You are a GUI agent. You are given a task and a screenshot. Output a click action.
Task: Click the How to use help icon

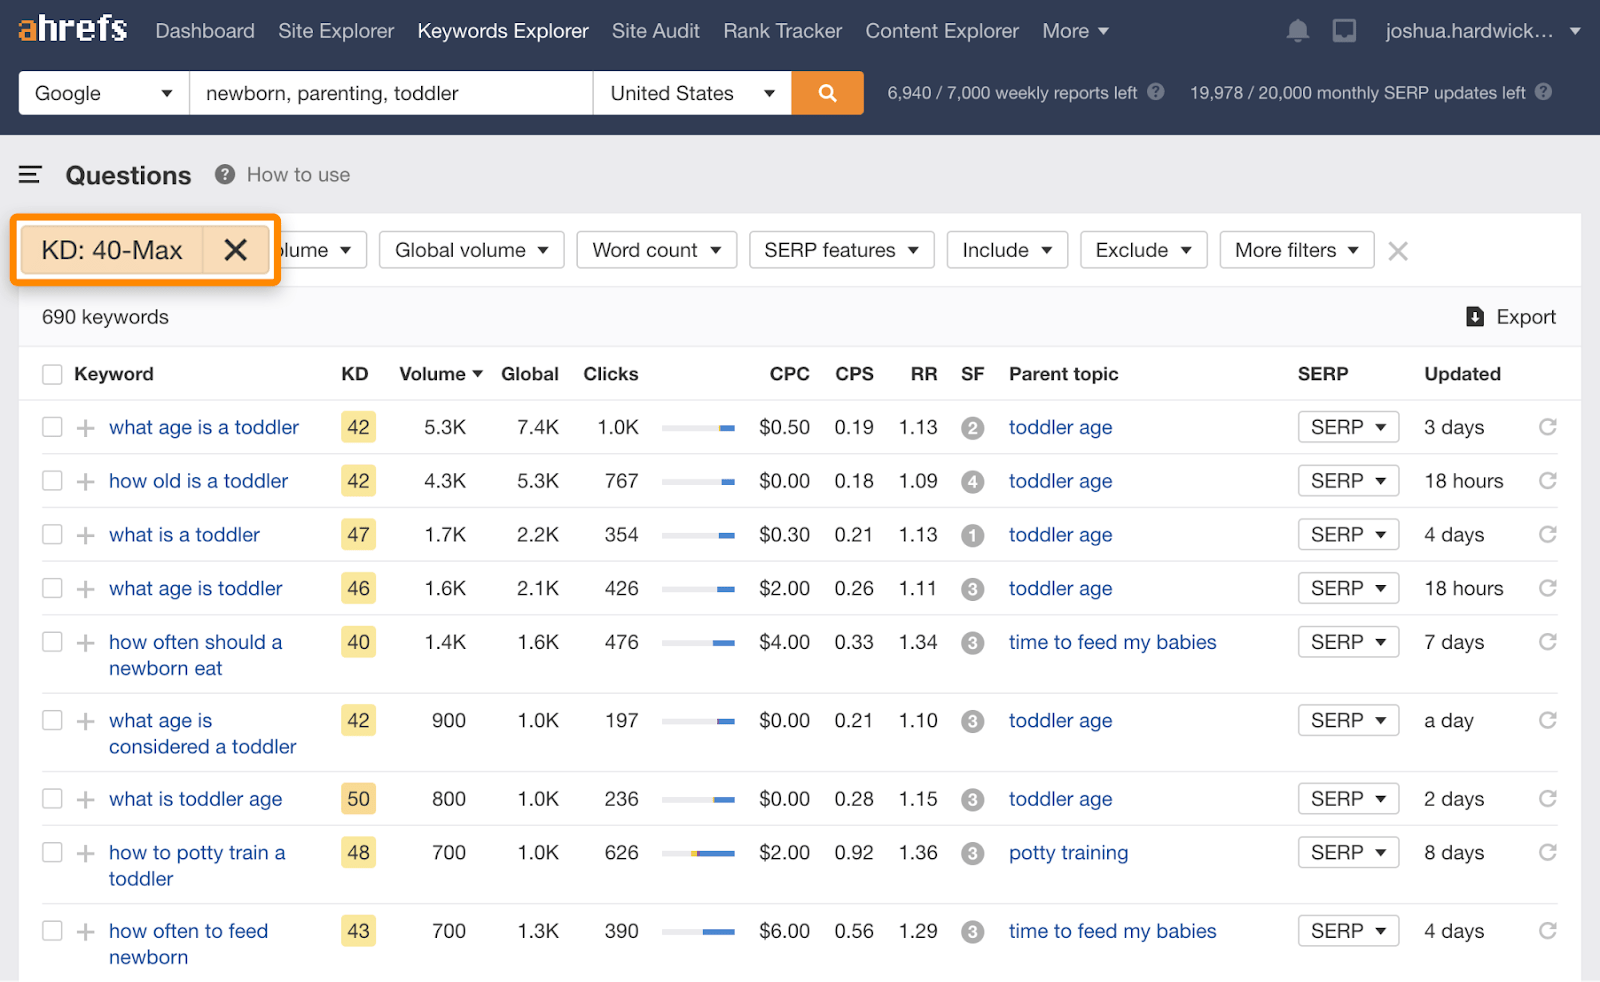[225, 175]
